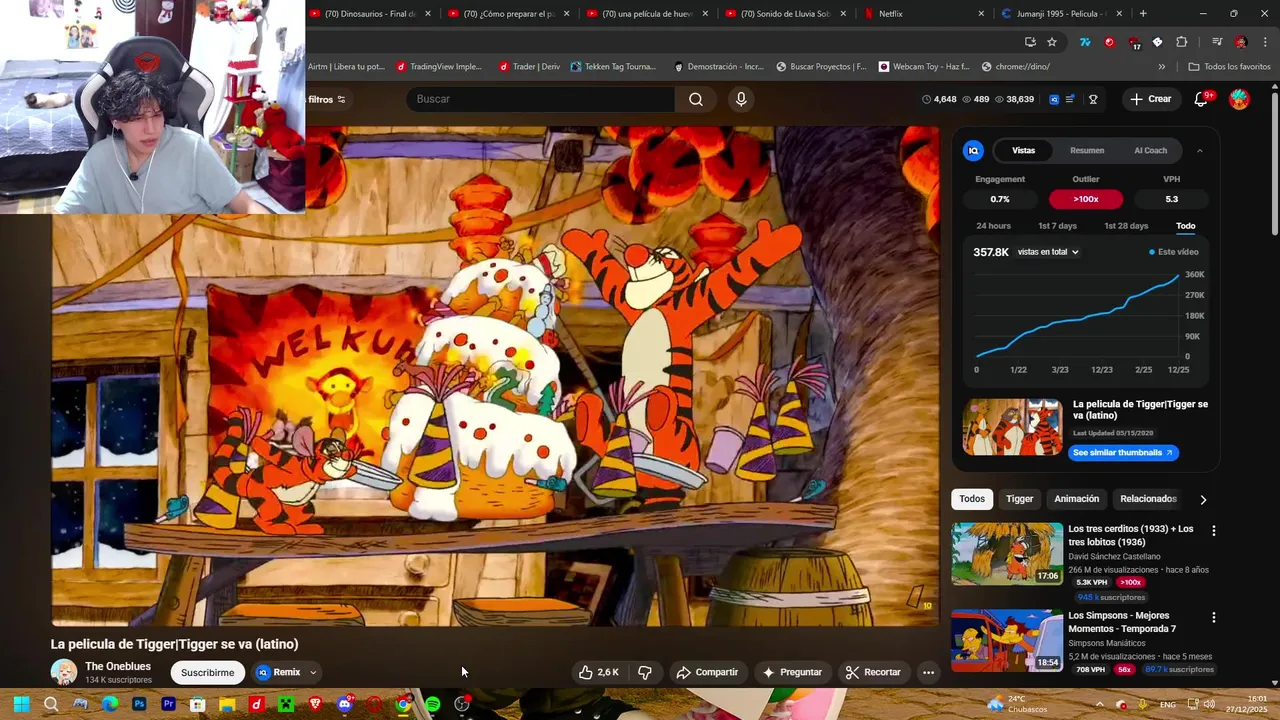Click the Suscribirme button
Screen dimensions: 1280x720
pyautogui.click(x=207, y=672)
